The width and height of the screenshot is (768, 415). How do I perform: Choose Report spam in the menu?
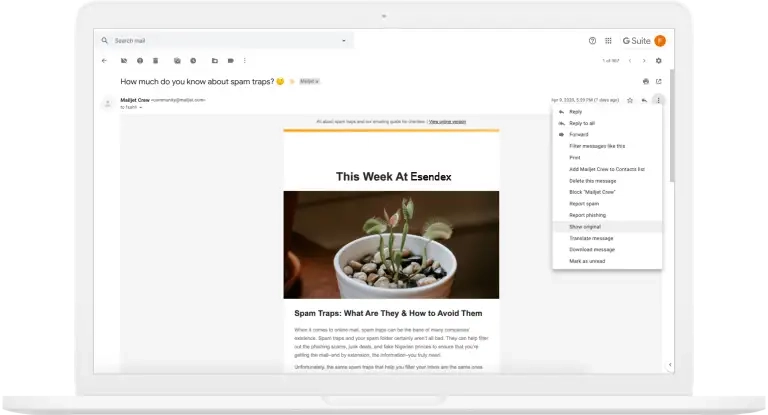tap(607, 204)
